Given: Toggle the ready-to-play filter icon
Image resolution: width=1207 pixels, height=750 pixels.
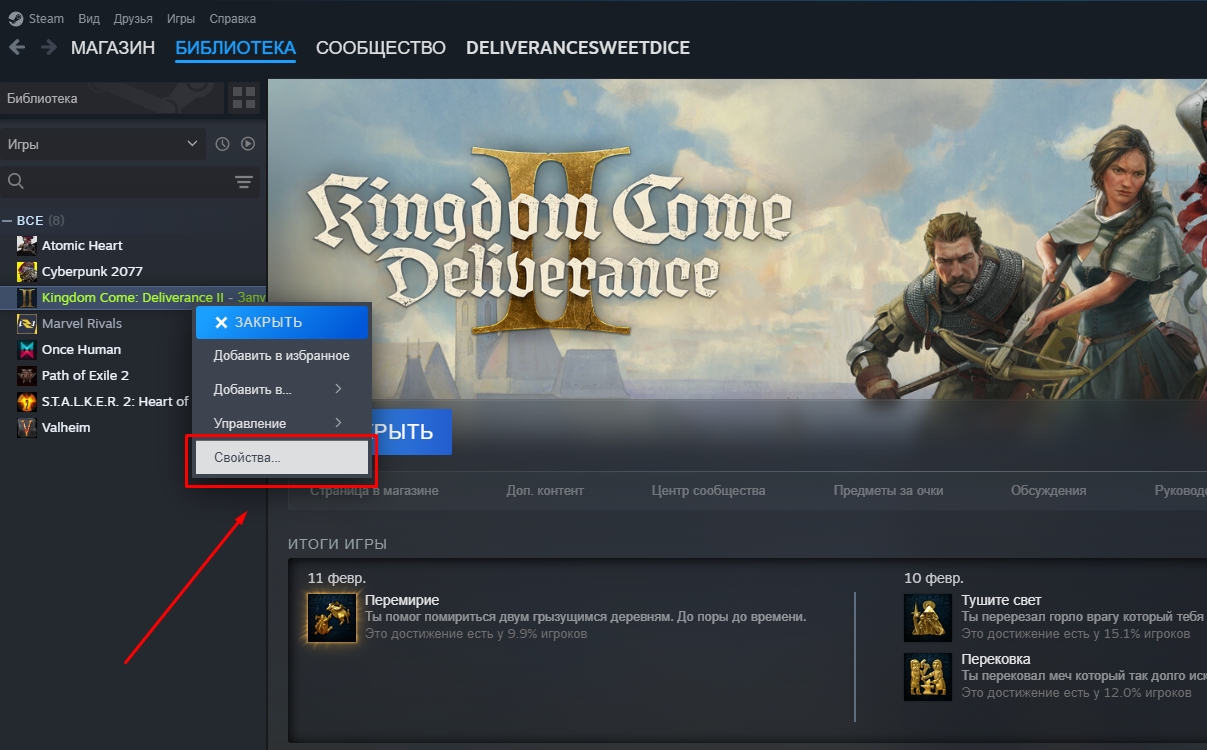Looking at the screenshot, I should [248, 144].
